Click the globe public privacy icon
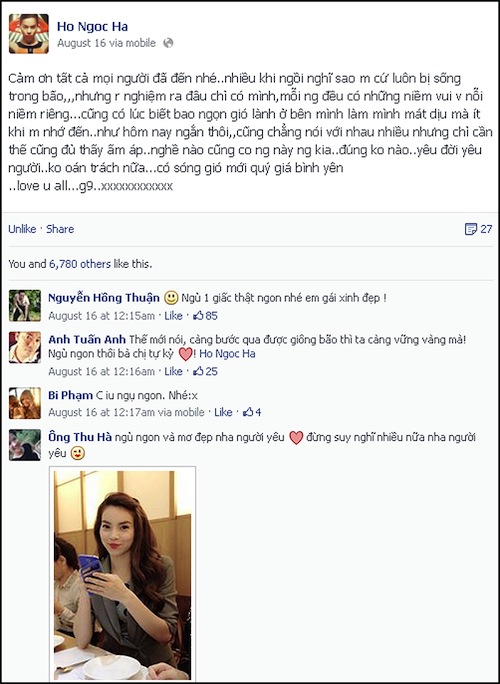Viewport: 500px width, 684px height. [168, 43]
